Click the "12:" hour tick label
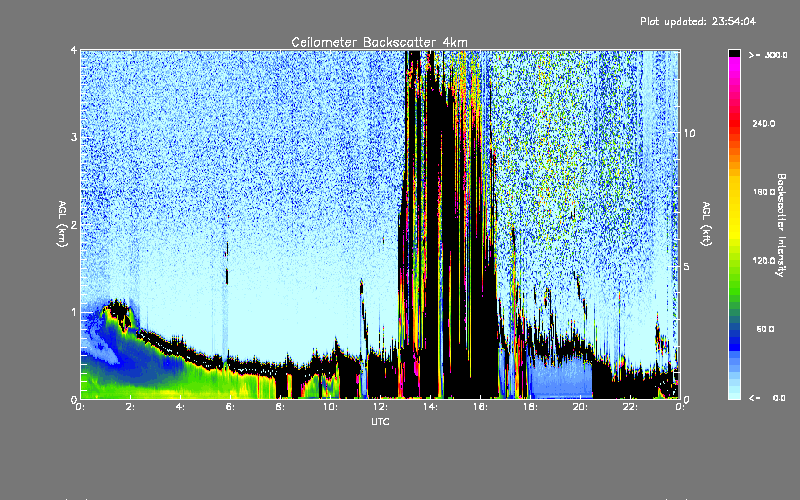The height and width of the screenshot is (500, 800). [x=380, y=407]
